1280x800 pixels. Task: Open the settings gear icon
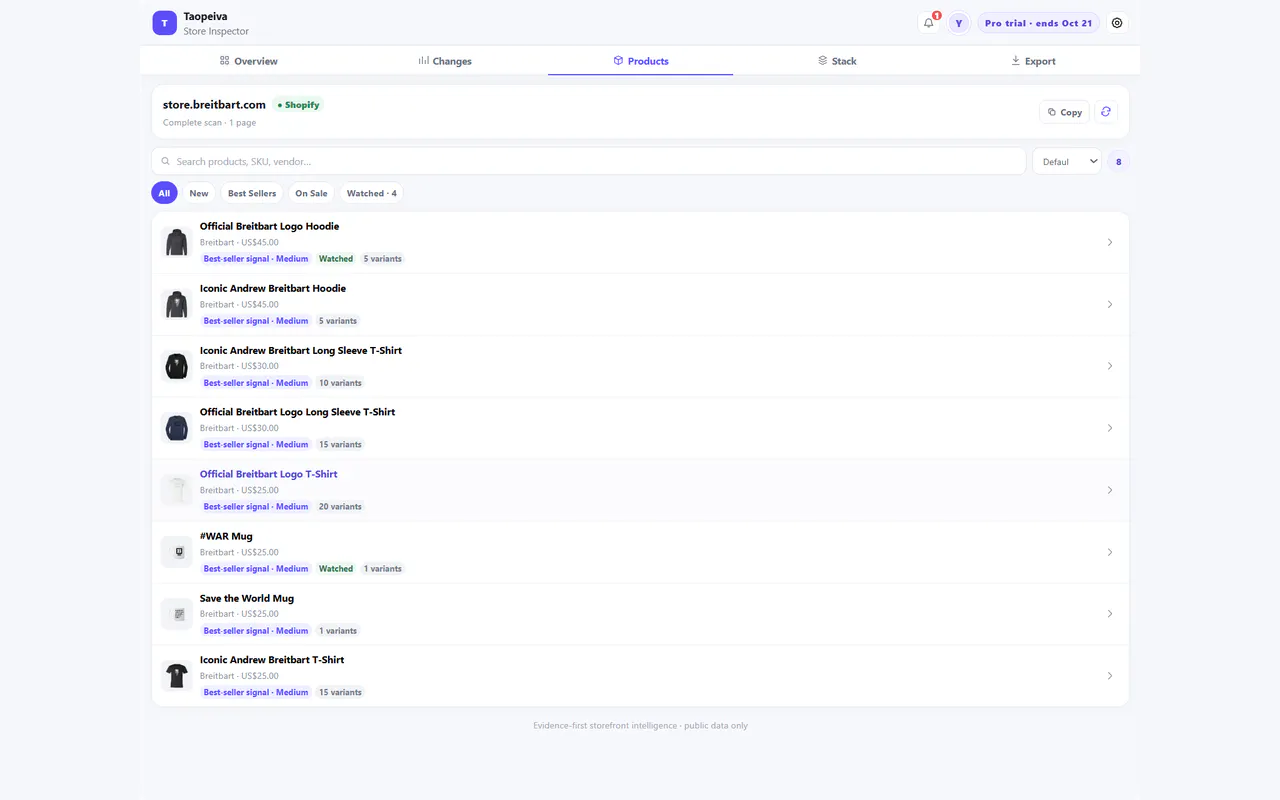coord(1117,23)
